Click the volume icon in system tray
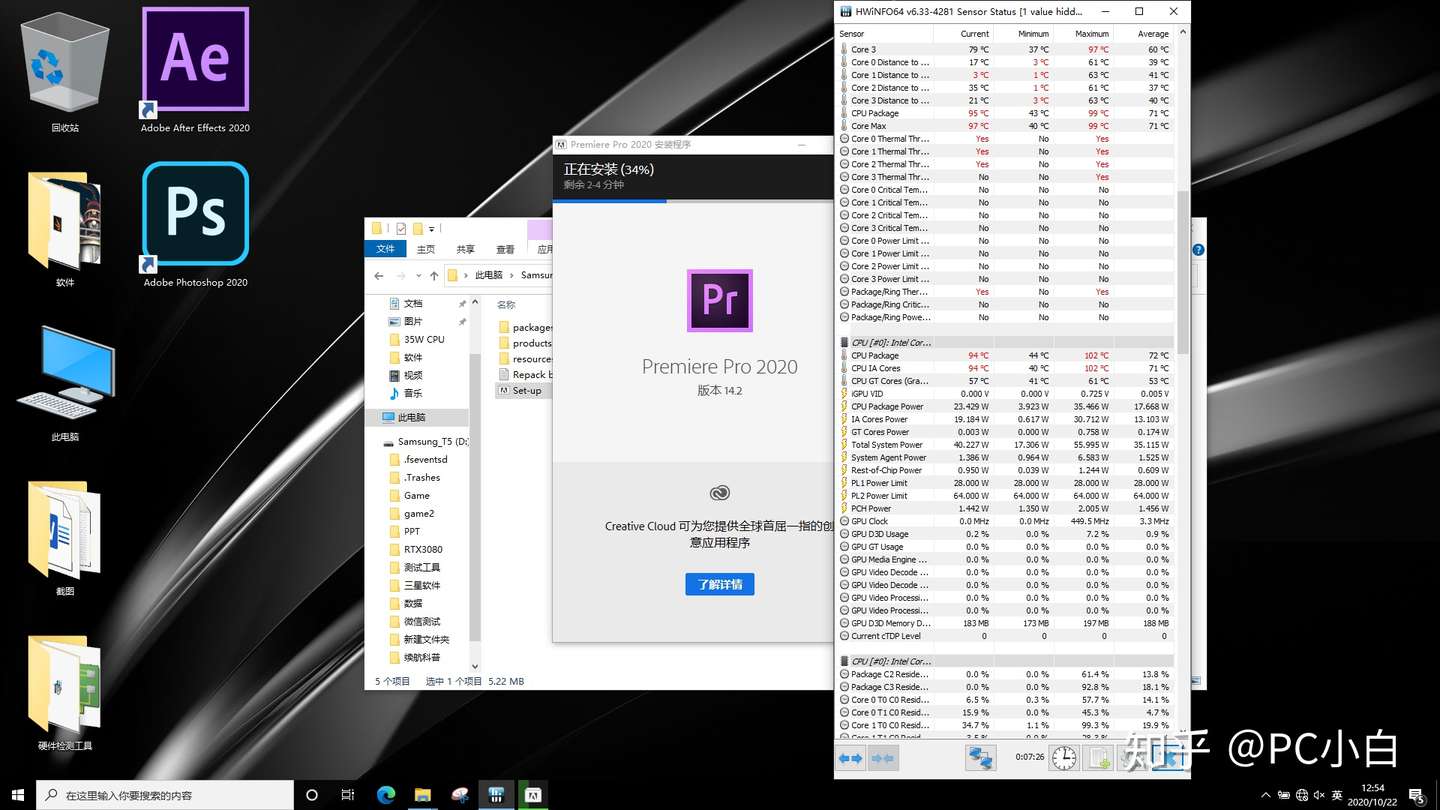 [x=1319, y=796]
